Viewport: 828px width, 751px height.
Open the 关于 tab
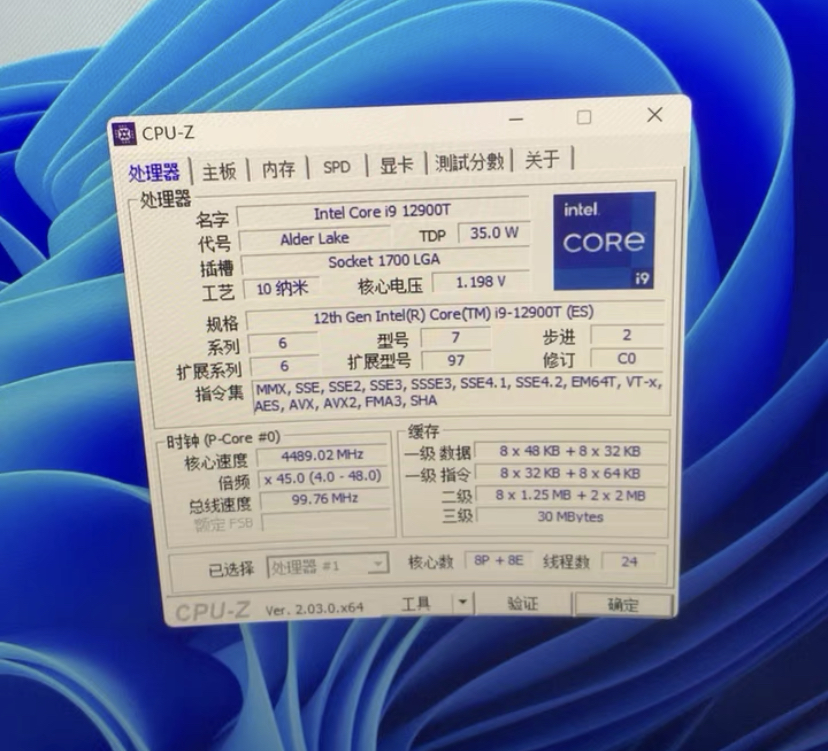[542, 160]
